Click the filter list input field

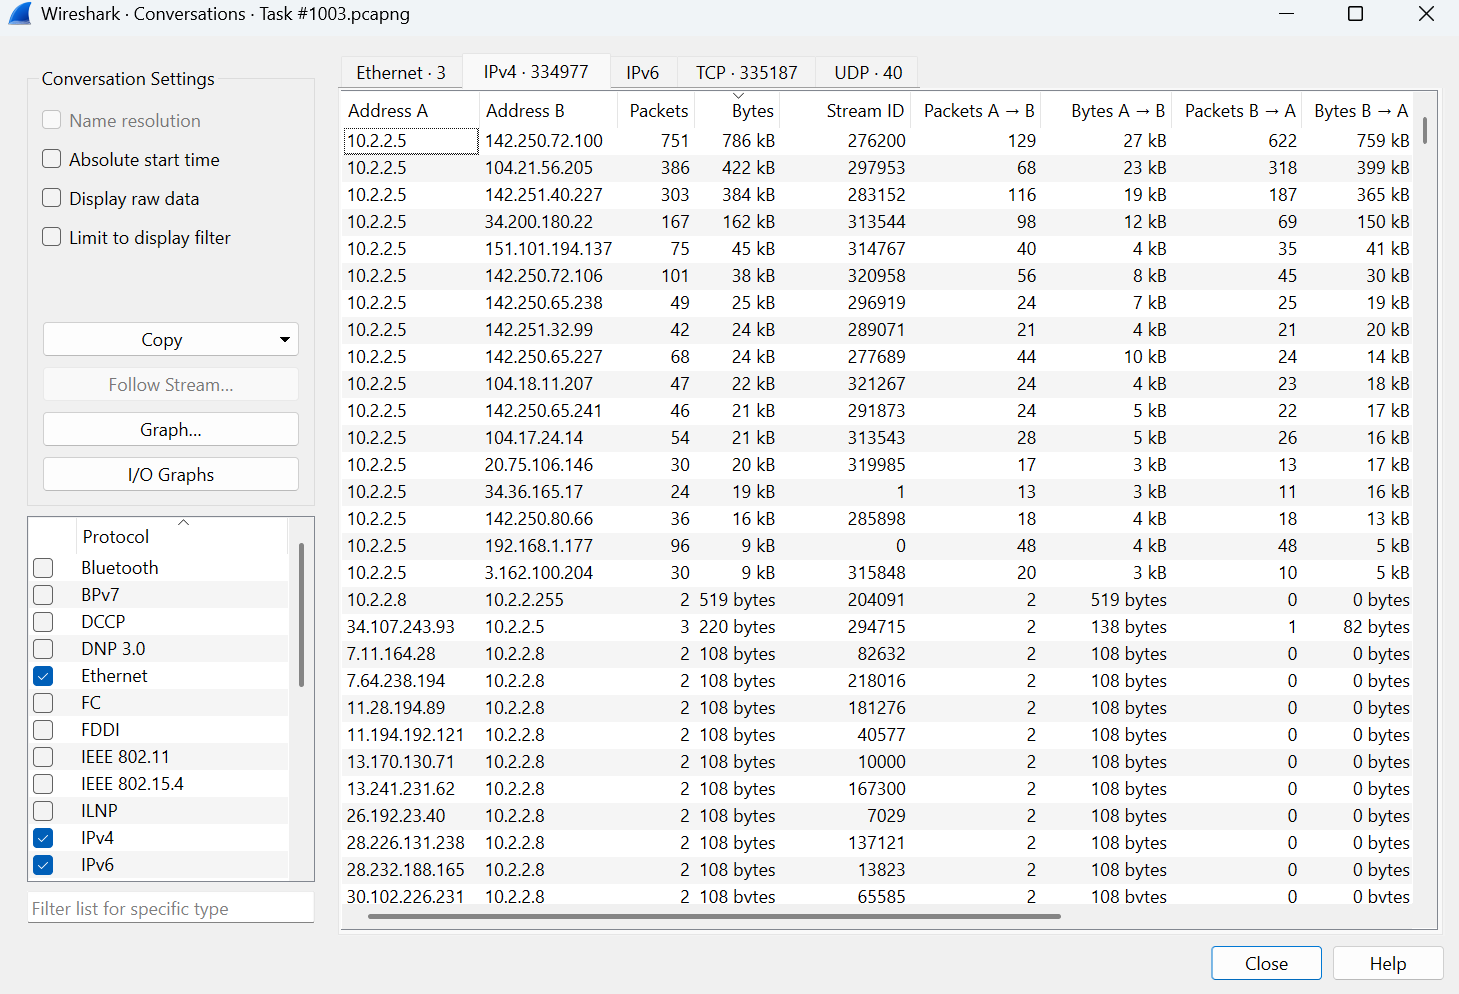tap(170, 907)
